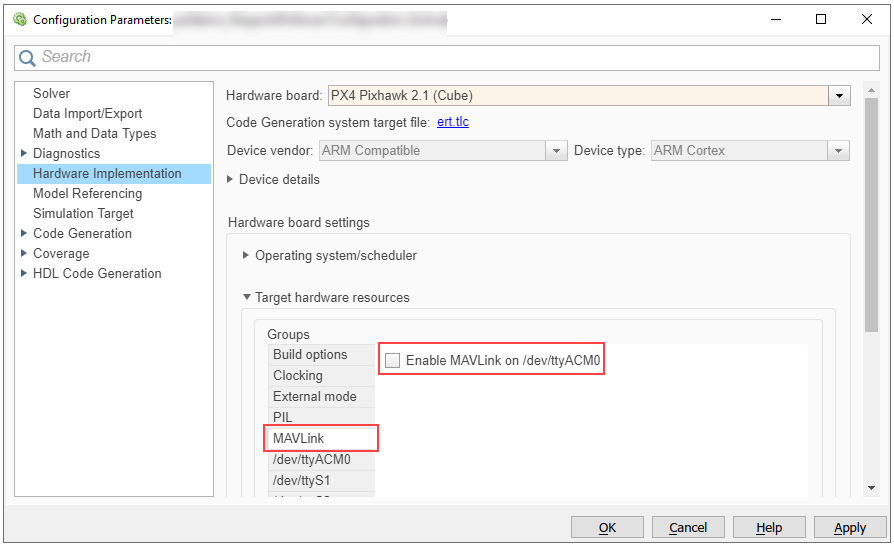Click the Configuration Parameters gear icon
This screenshot has height=549, width=894.
20,20
